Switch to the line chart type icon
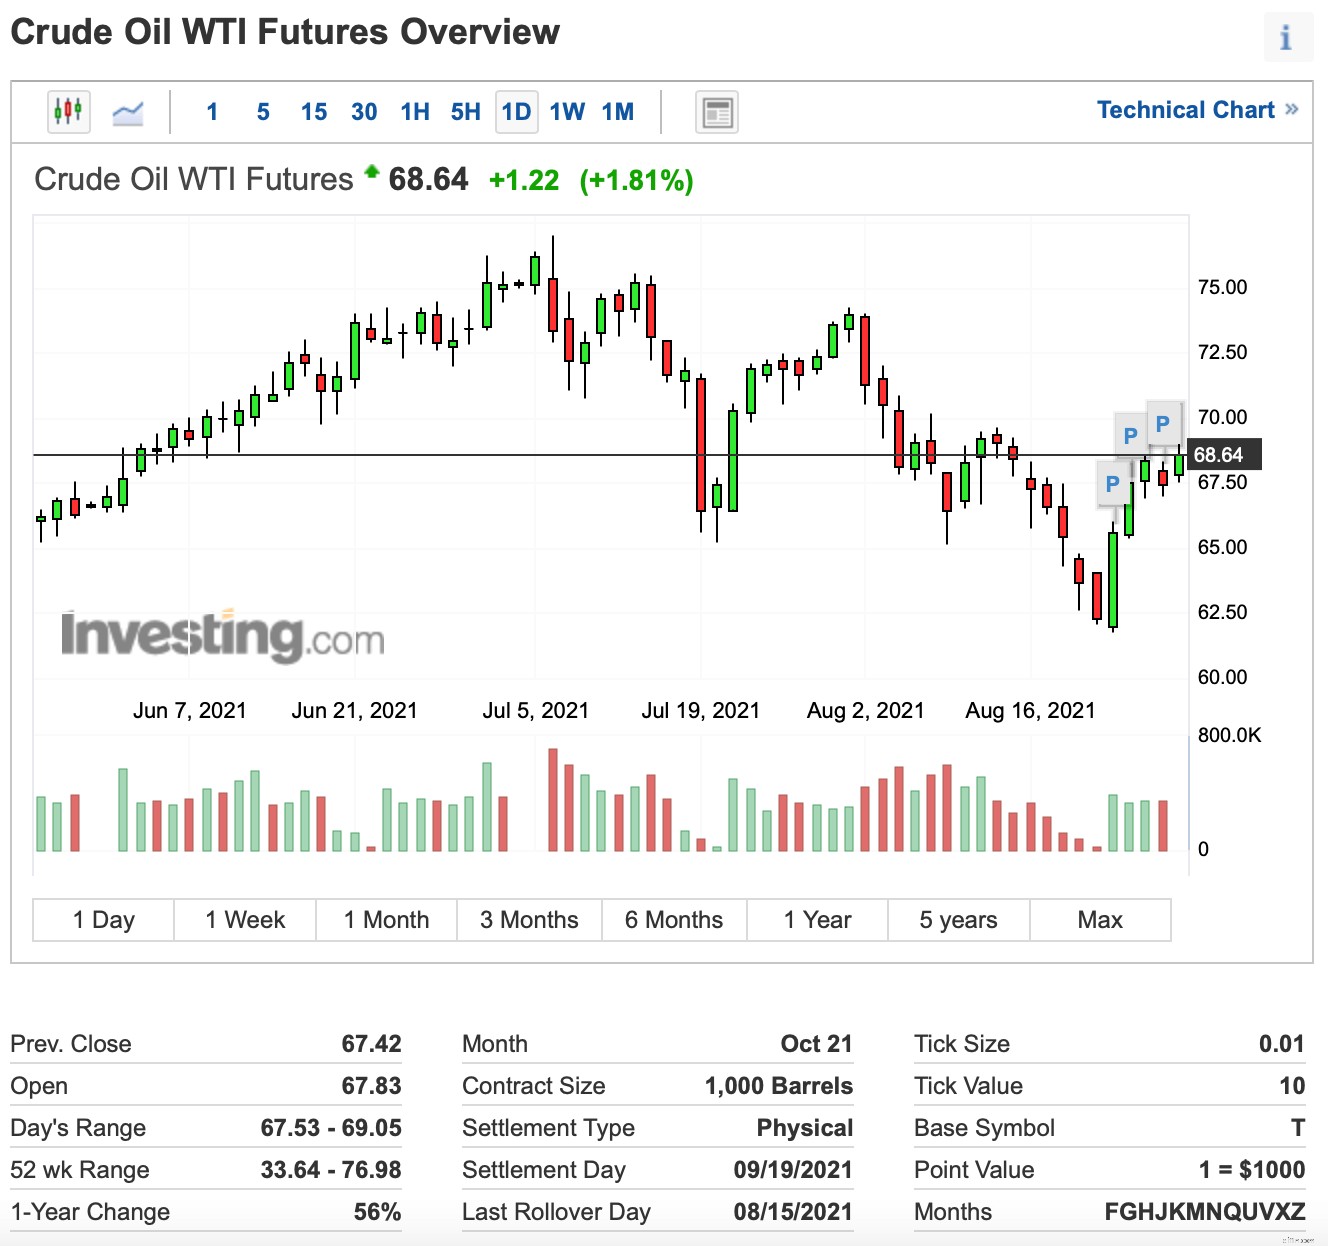Screen dimensions: 1328x1246 pos(128,111)
